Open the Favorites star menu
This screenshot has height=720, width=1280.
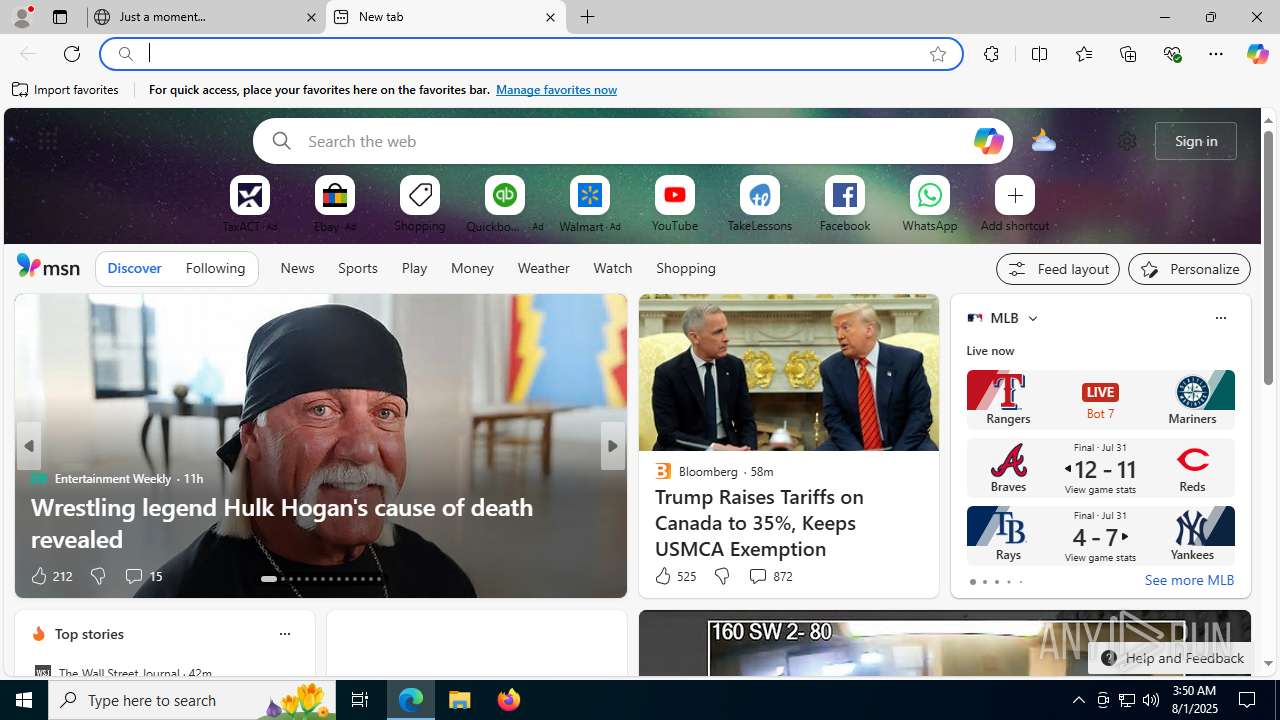(1083, 54)
